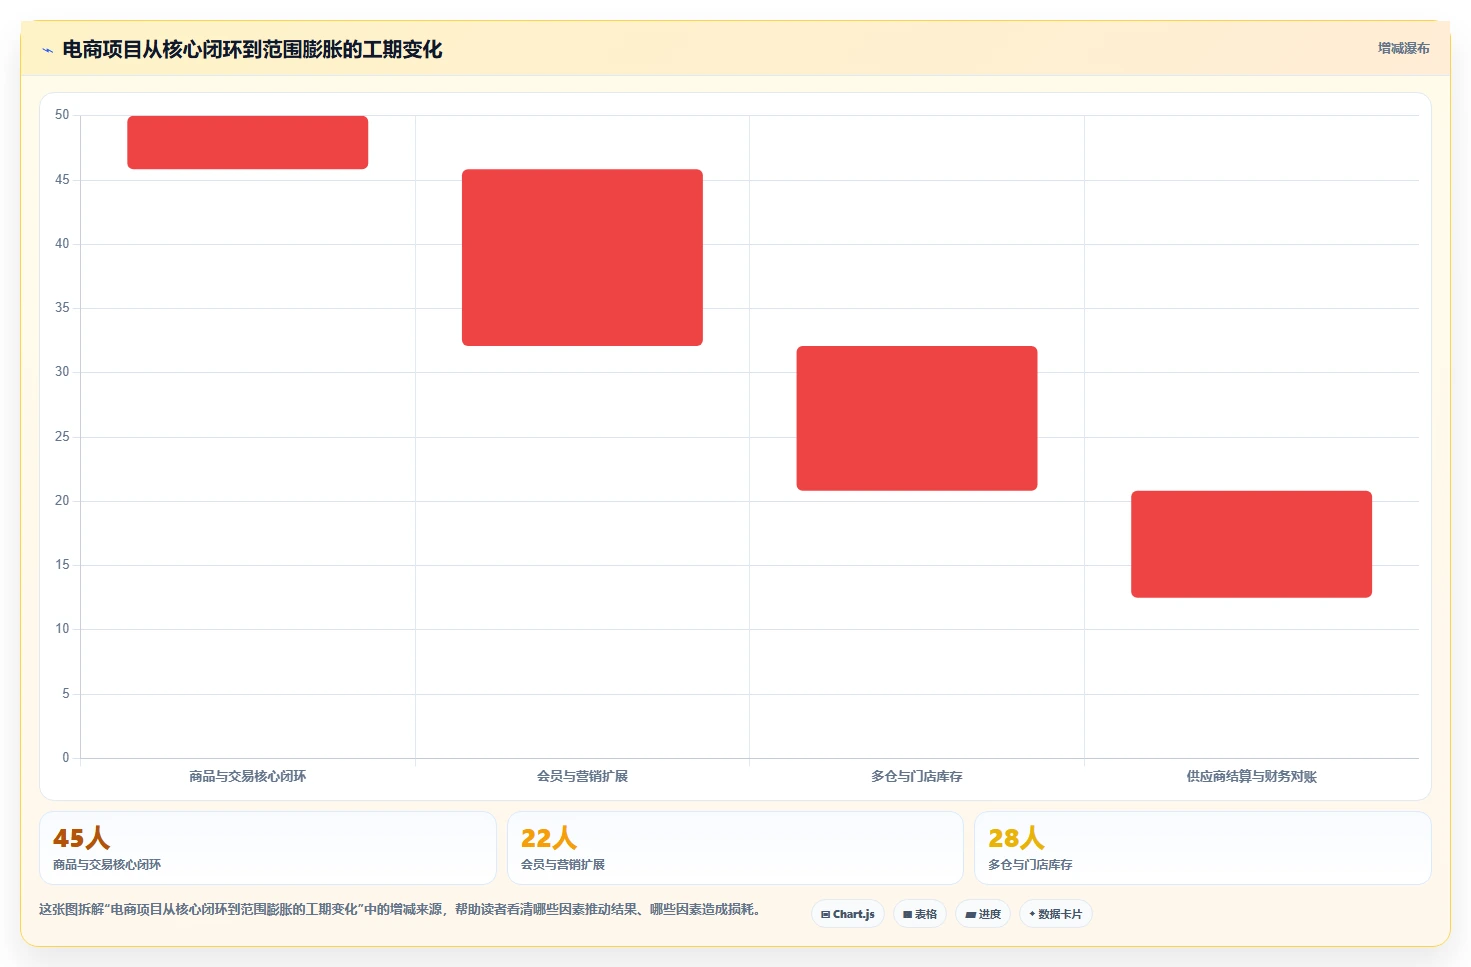
Task: Click the y-axis value 50
Action: click(x=62, y=115)
